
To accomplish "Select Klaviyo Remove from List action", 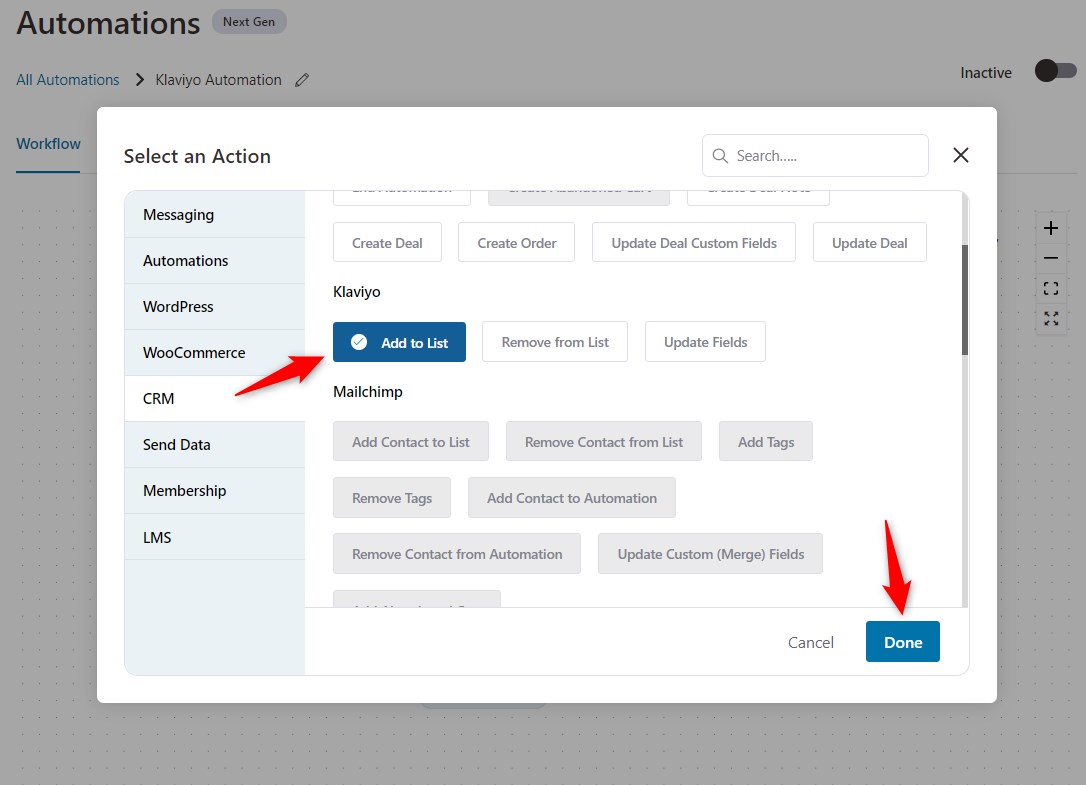I will pos(555,342).
